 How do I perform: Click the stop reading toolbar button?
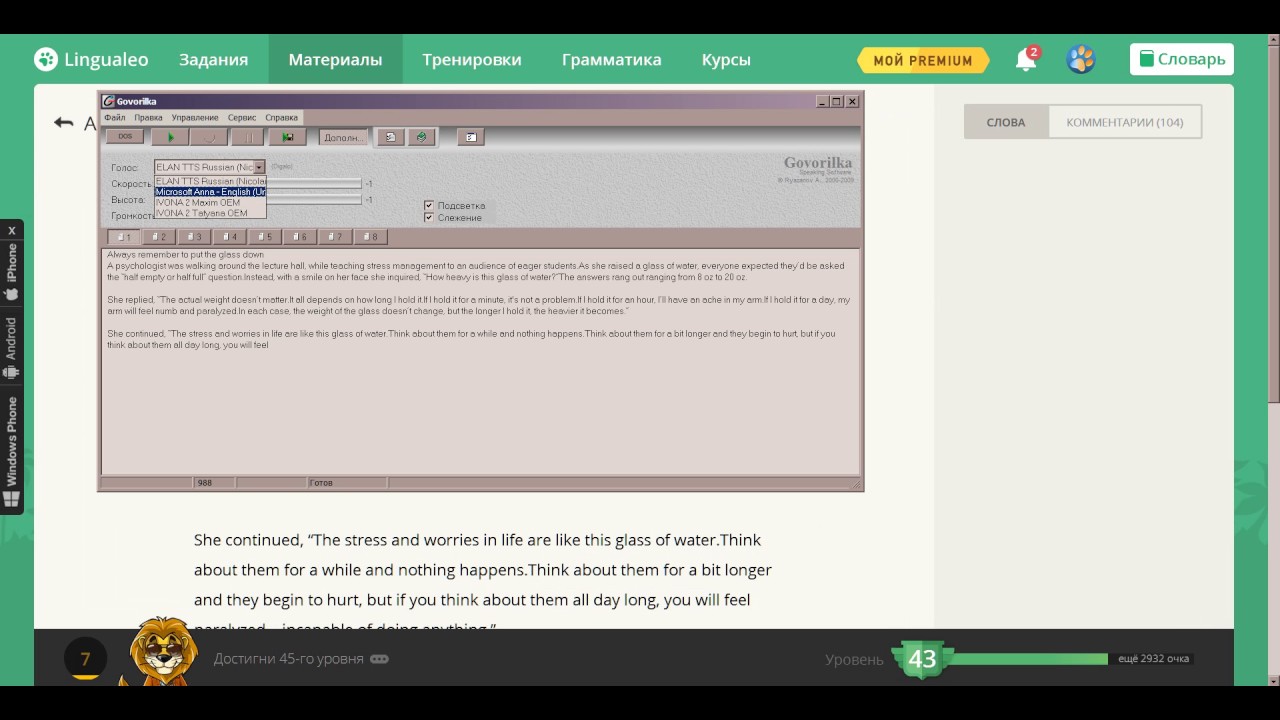209,137
